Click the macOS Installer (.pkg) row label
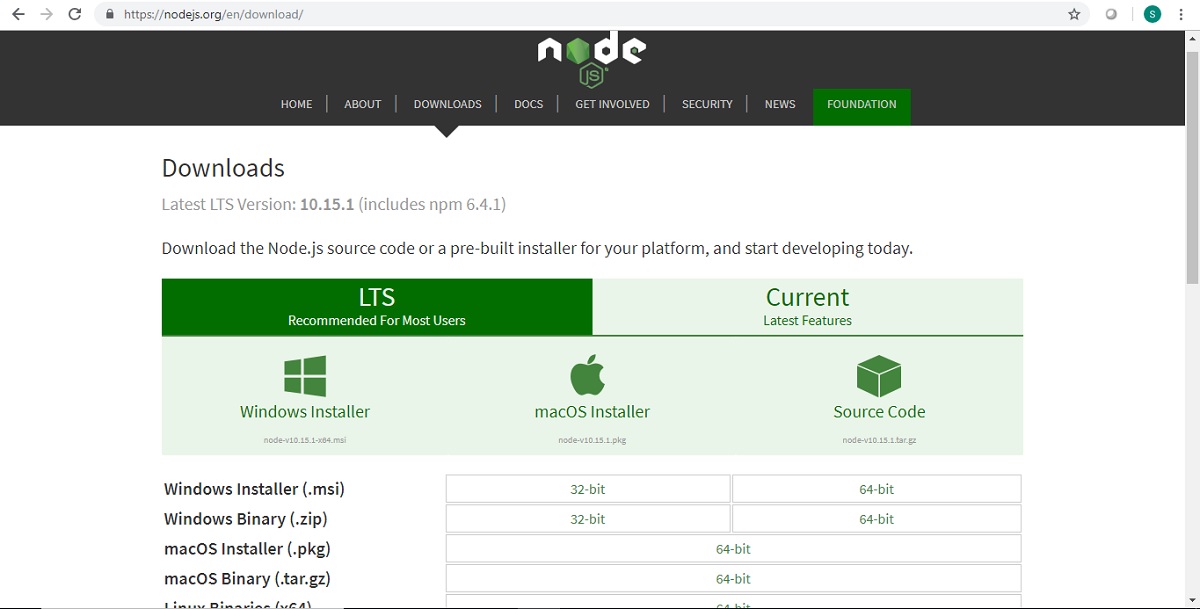This screenshot has height=609, width=1200. 247,549
